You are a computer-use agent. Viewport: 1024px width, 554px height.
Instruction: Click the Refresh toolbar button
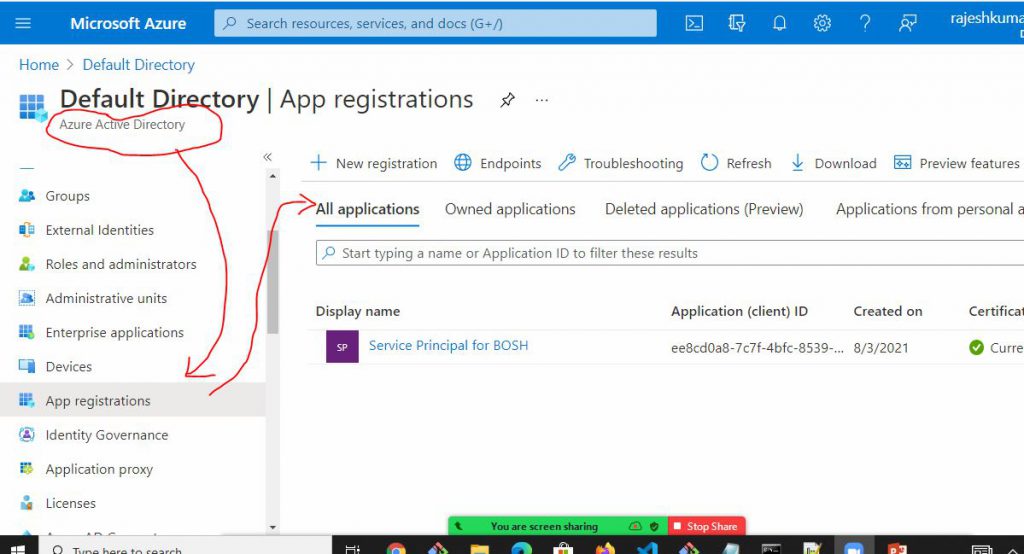click(x=736, y=163)
